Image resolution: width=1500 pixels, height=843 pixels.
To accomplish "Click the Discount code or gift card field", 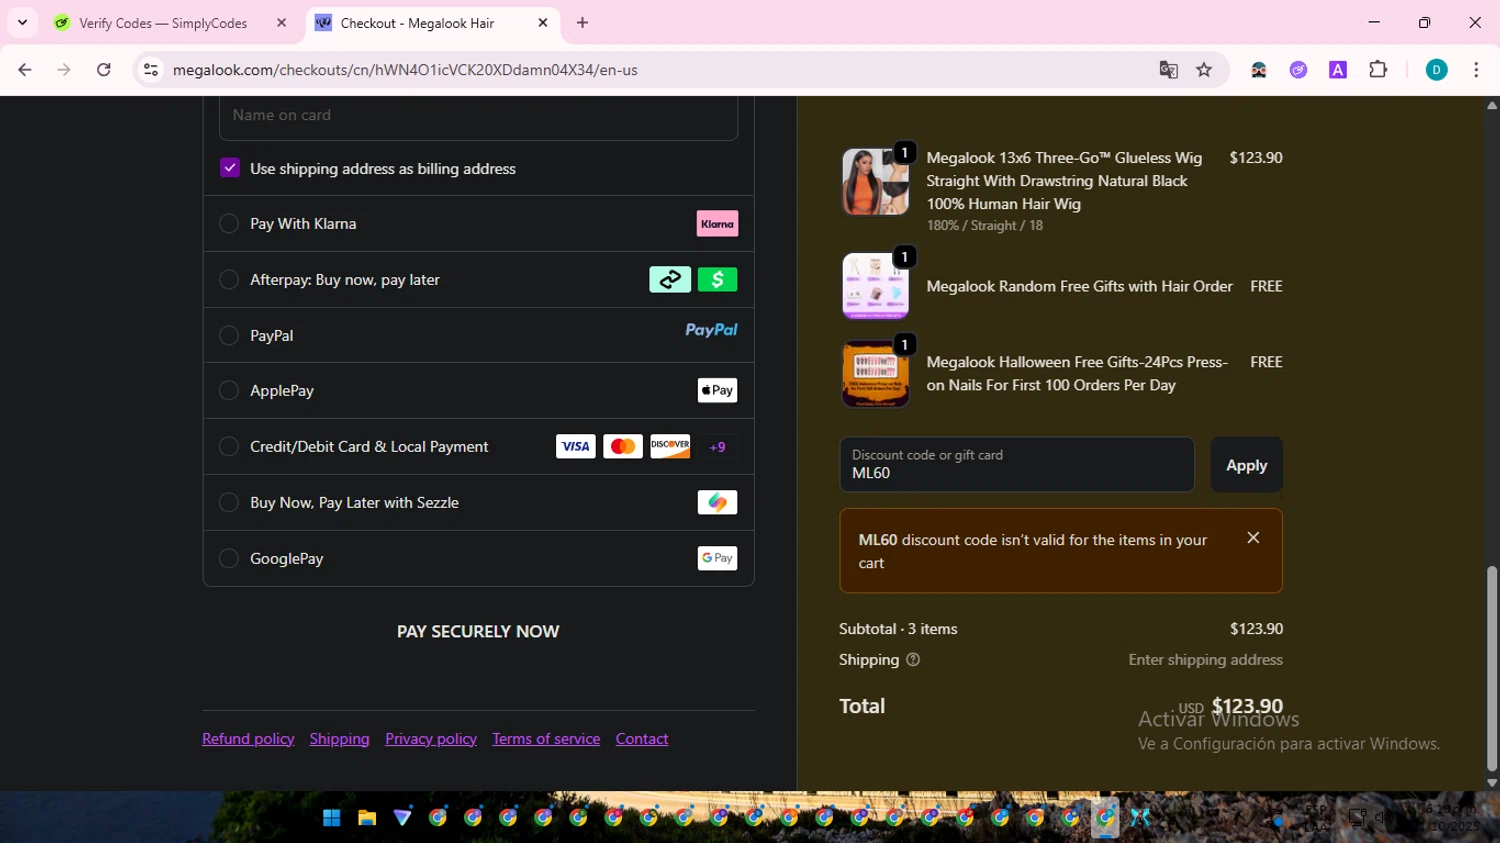I will 1017,465.
